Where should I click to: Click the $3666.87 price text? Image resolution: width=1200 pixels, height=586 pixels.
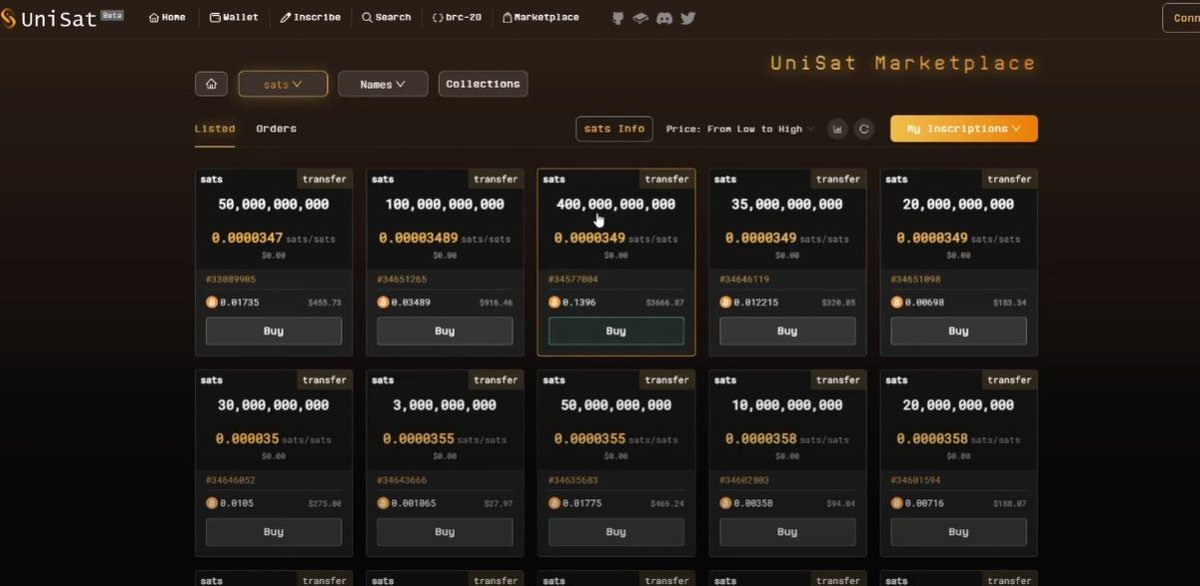click(665, 302)
